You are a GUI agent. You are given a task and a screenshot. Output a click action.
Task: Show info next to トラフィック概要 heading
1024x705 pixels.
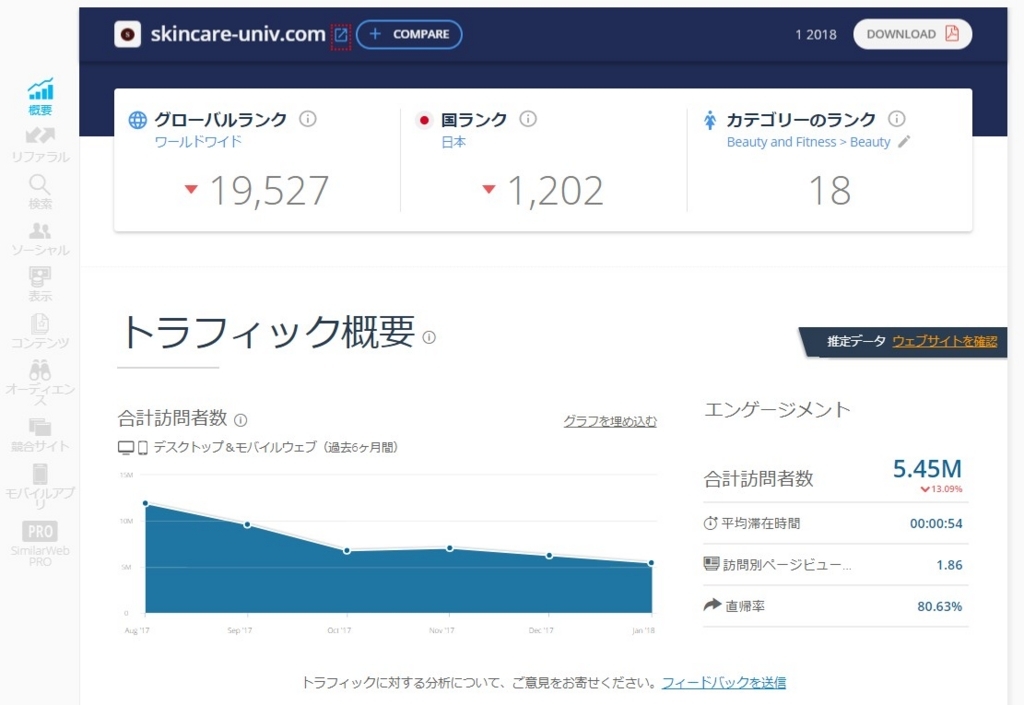[429, 337]
